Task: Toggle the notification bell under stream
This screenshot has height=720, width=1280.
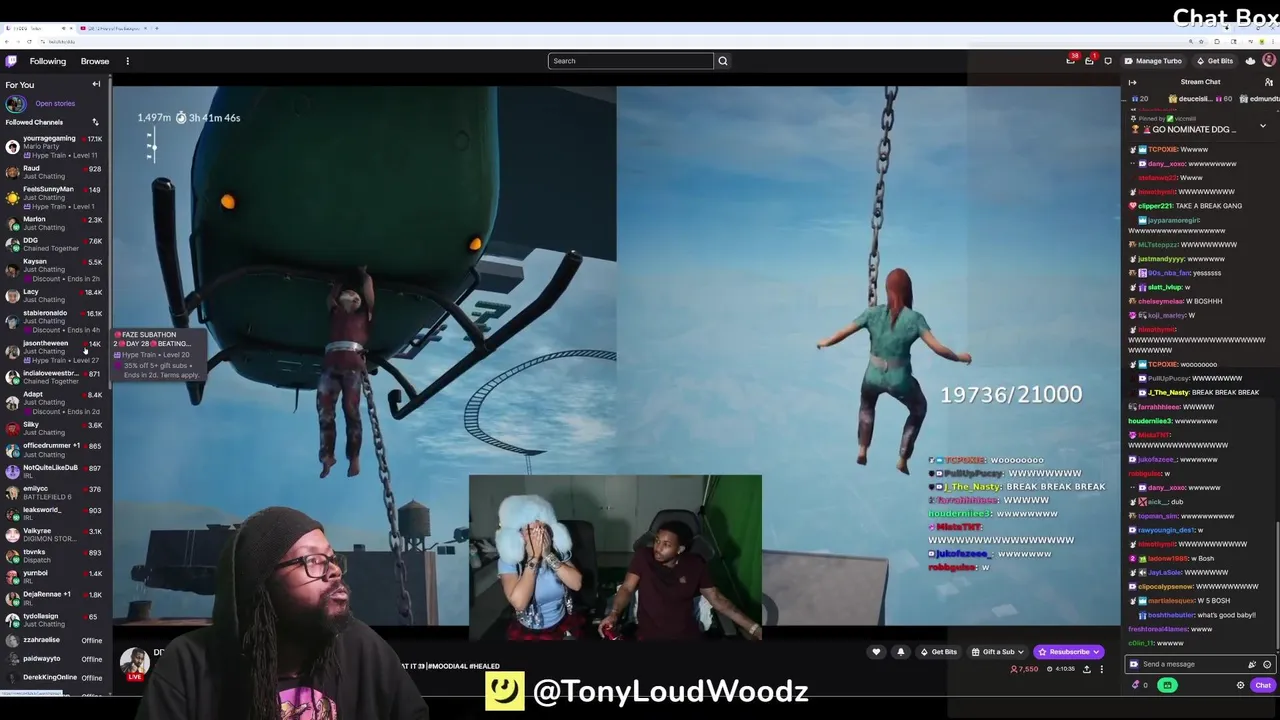Action: click(x=900, y=652)
